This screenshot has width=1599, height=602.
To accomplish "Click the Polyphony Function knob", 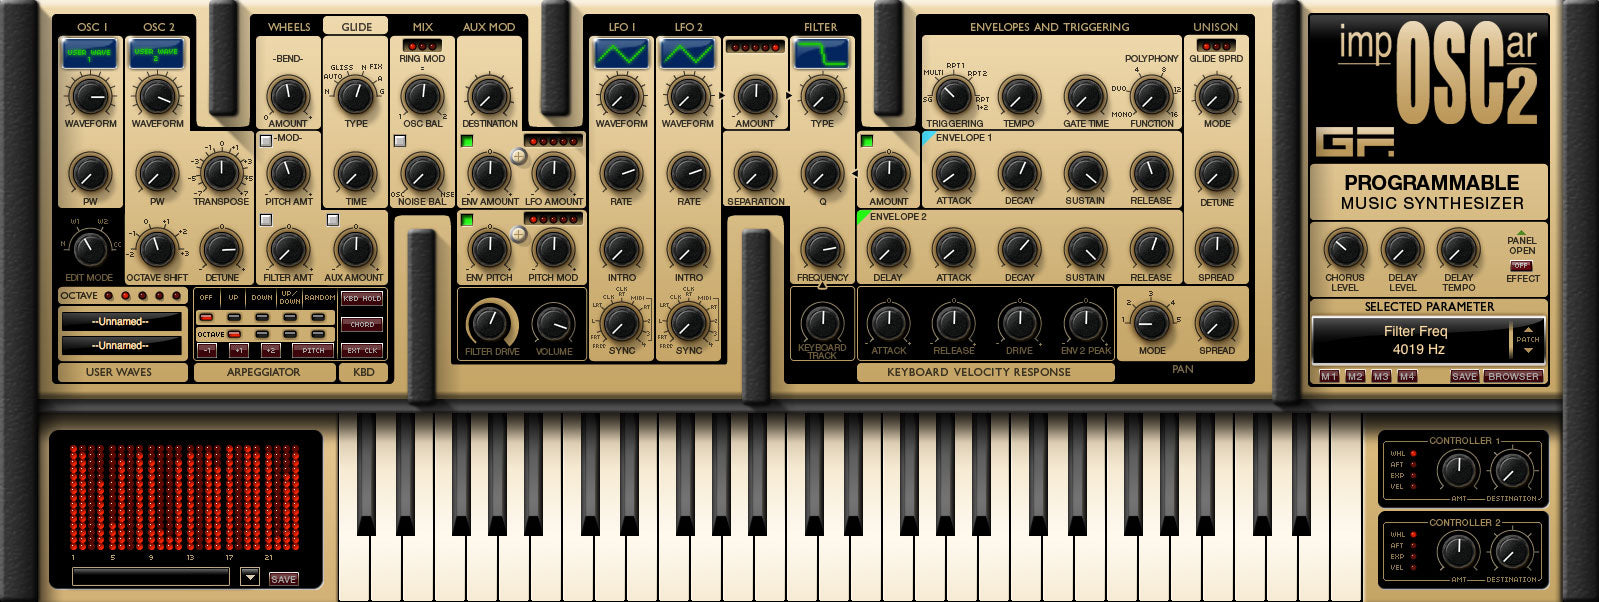I will (x=1151, y=96).
